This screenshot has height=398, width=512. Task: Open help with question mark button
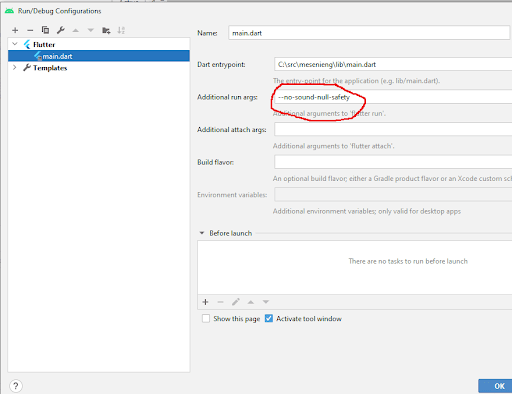pos(16,386)
